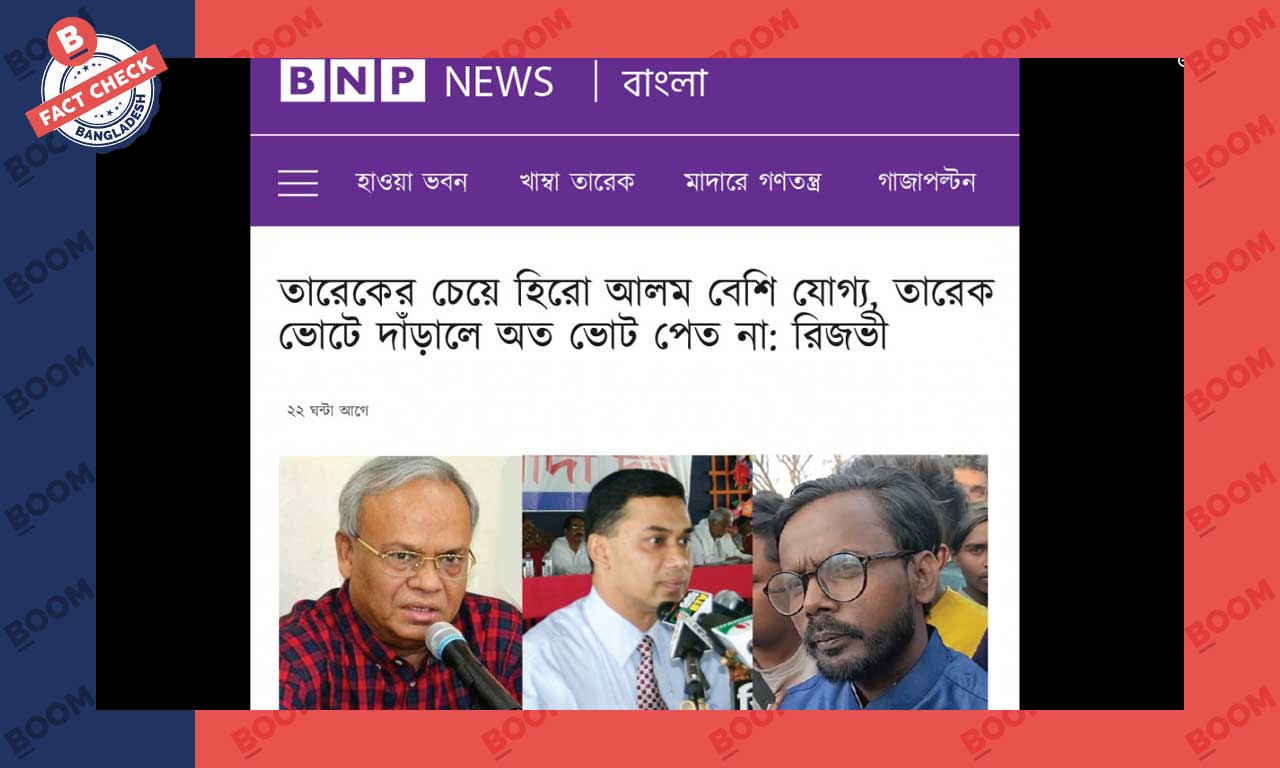Select the গাজাপল্টন menu item
This screenshot has width=1280, height=768.
tap(926, 183)
